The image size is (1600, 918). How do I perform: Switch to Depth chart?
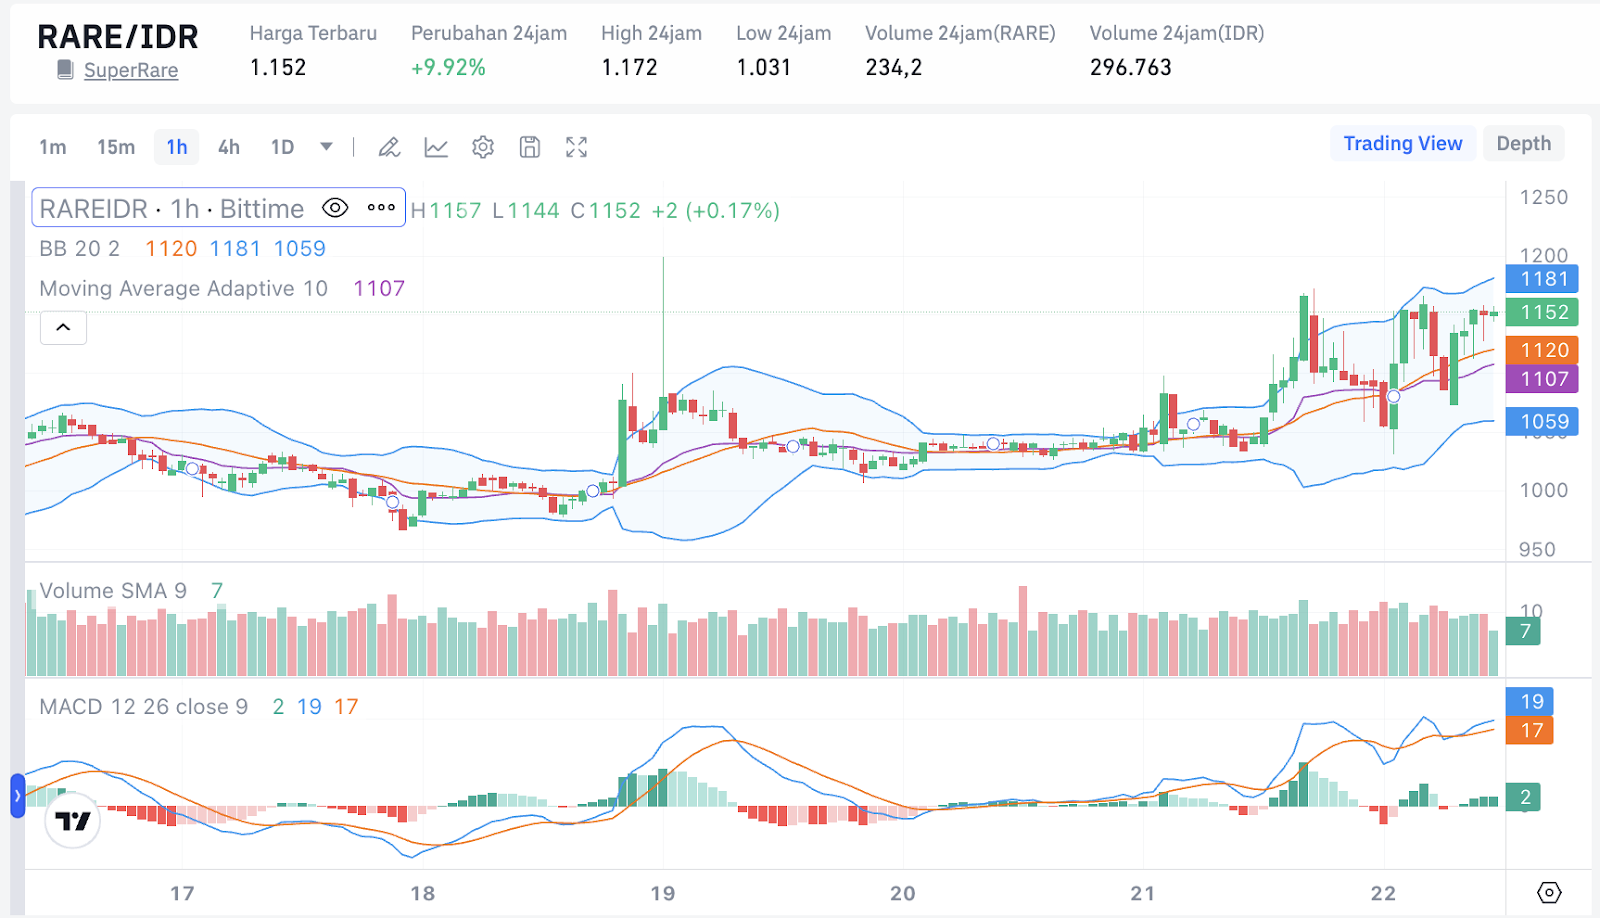(x=1524, y=143)
